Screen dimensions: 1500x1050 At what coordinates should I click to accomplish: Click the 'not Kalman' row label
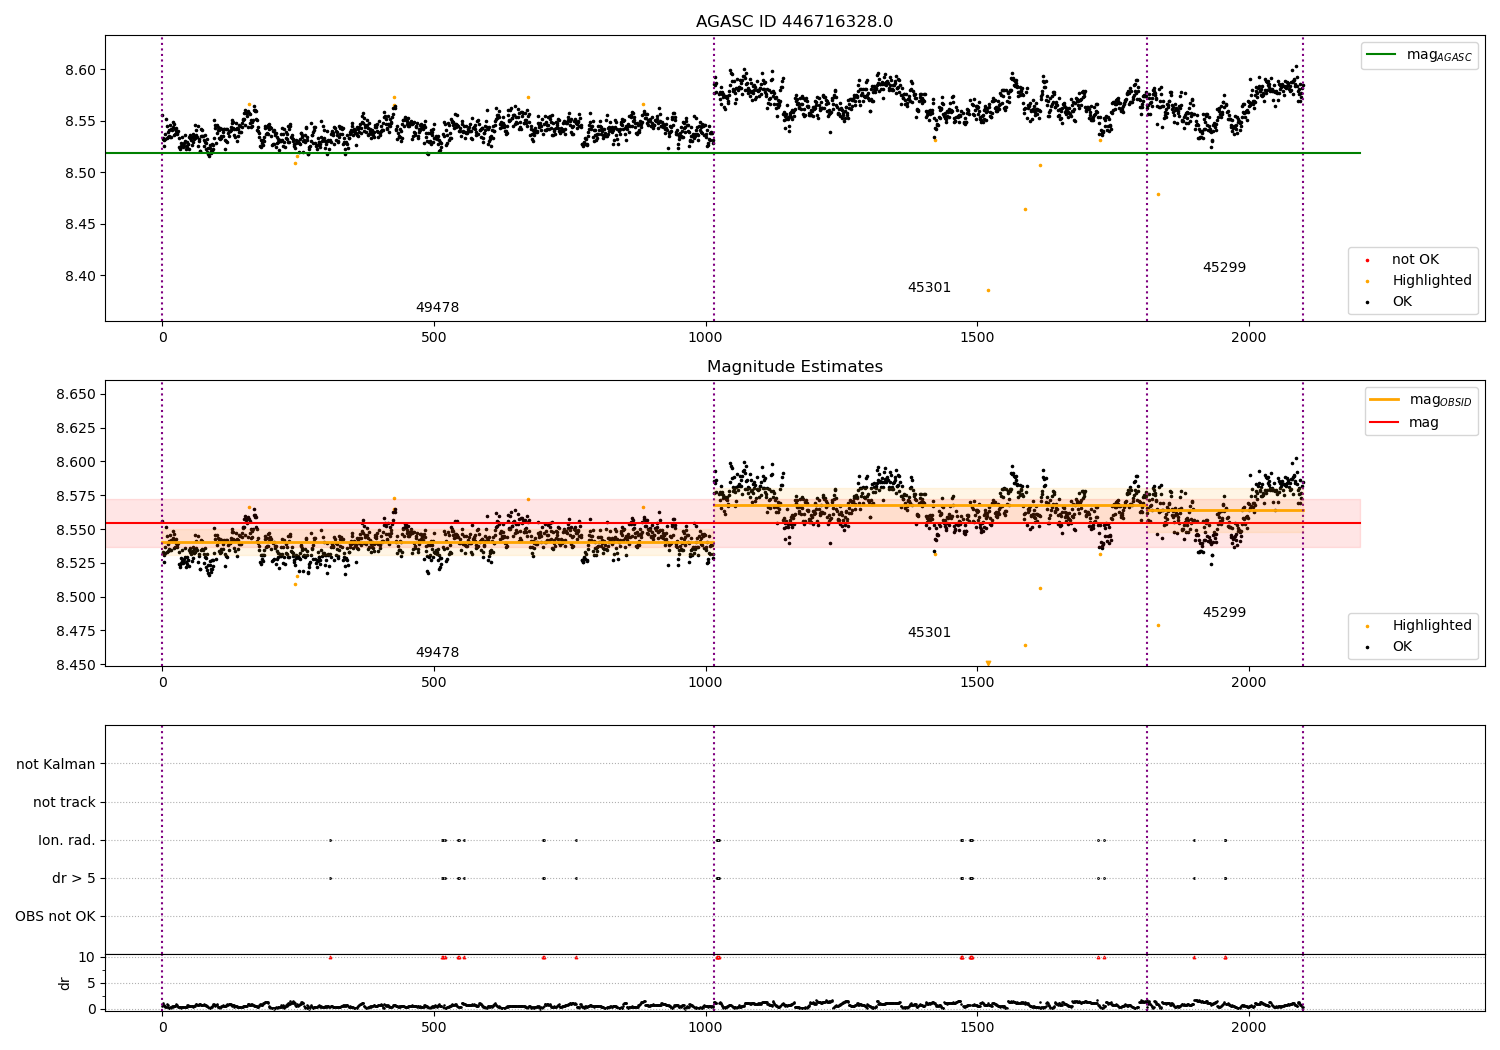pyautogui.click(x=56, y=765)
